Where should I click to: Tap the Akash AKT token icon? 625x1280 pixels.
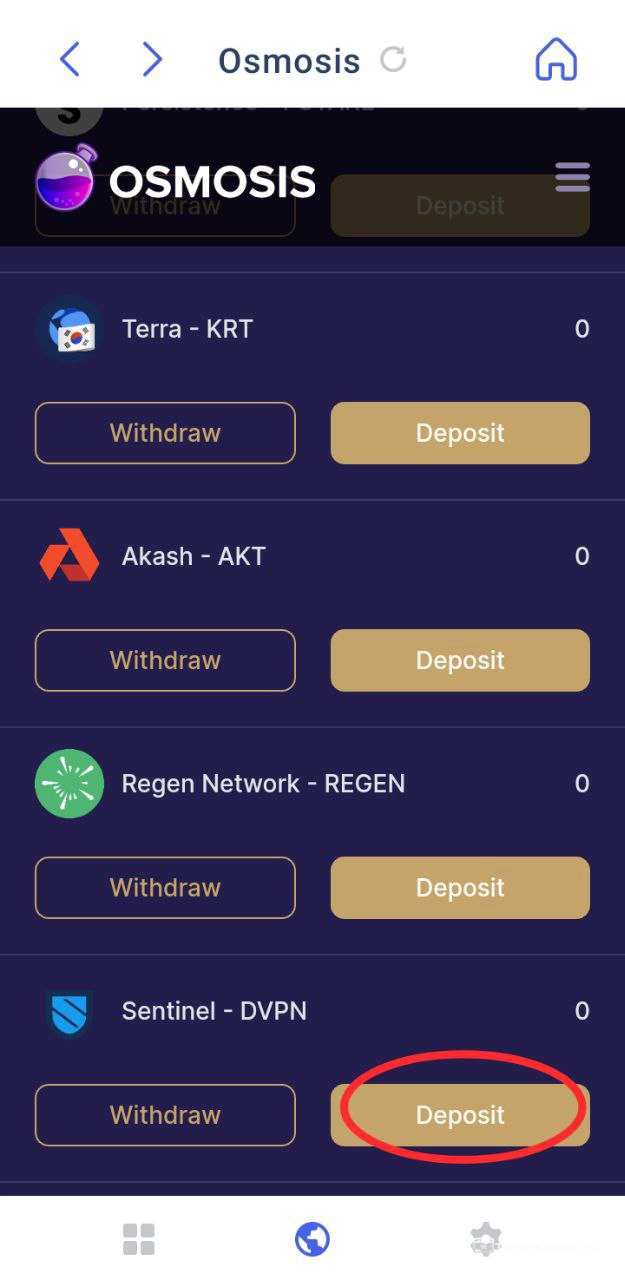pos(69,556)
